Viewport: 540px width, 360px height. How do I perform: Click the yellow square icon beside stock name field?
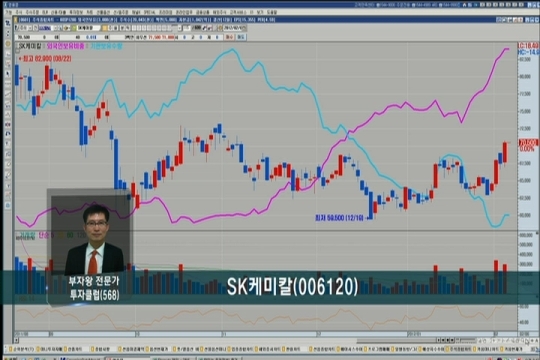click(104, 28)
